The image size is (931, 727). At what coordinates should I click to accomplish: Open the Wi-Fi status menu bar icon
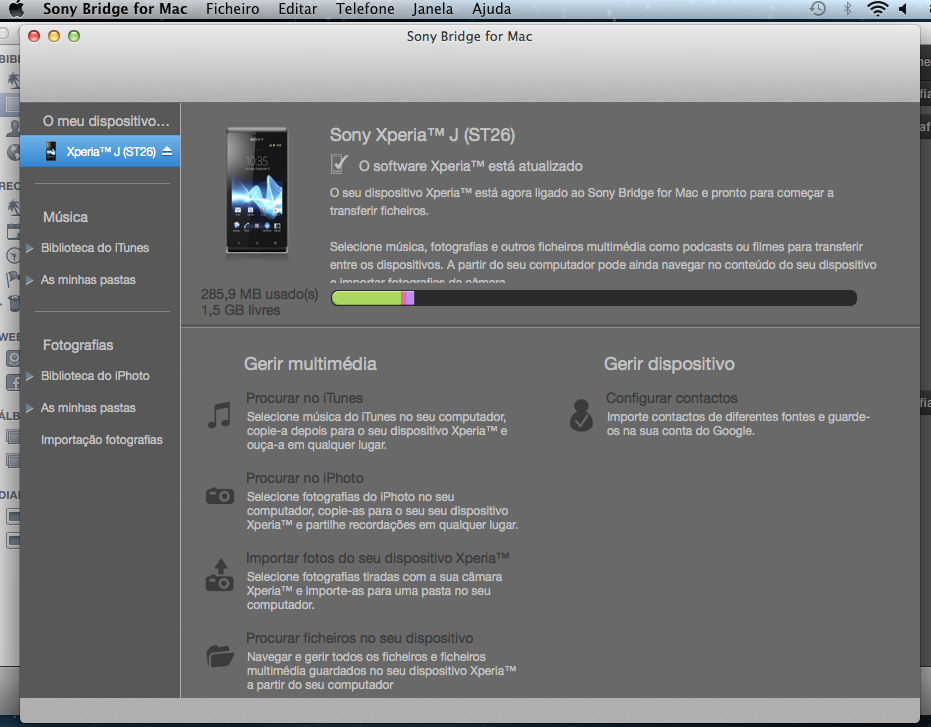878,9
